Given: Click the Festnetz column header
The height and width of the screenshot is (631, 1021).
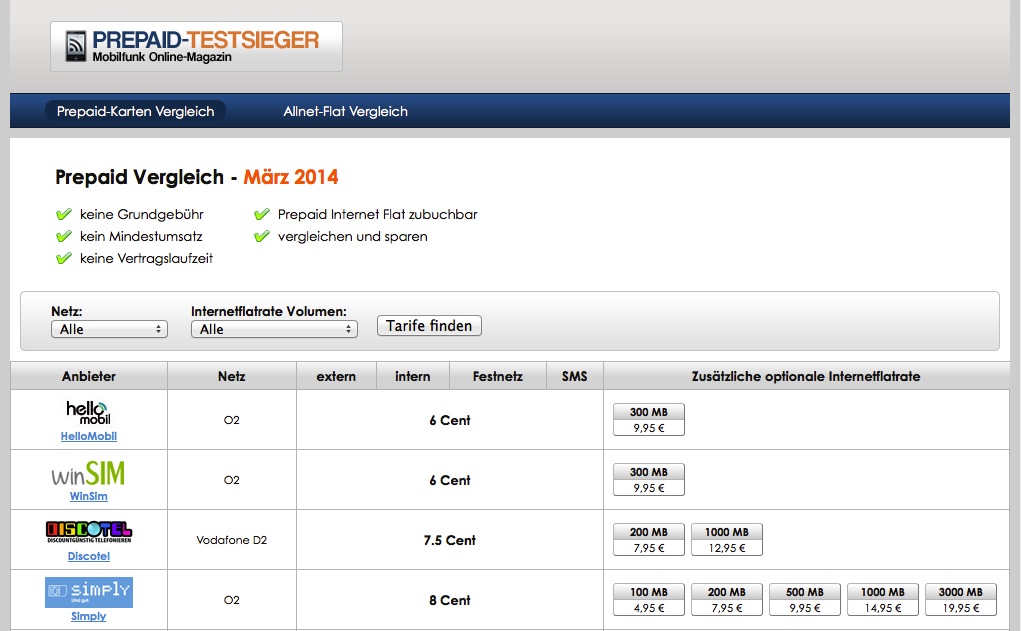Looking at the screenshot, I should click(x=497, y=376).
